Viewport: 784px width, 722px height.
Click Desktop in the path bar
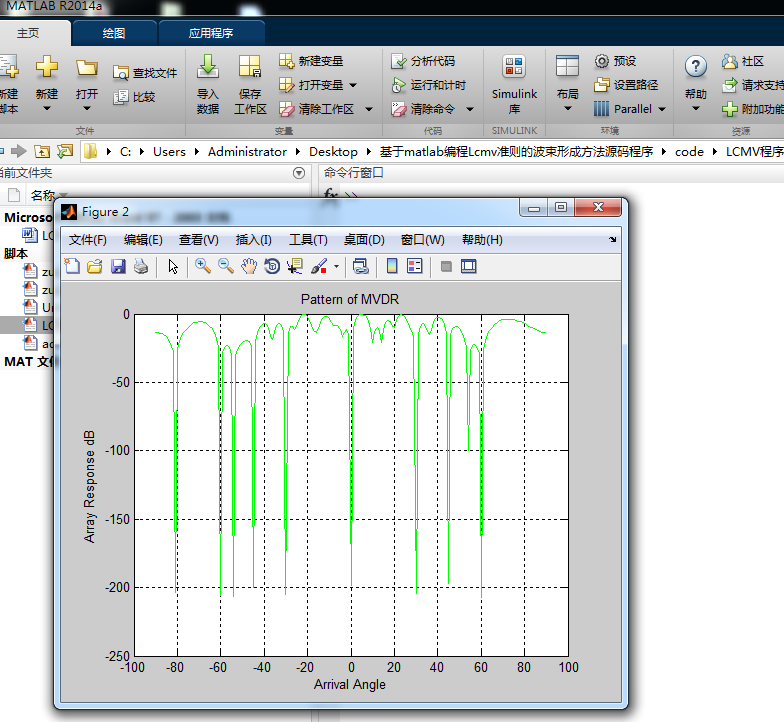[333, 152]
